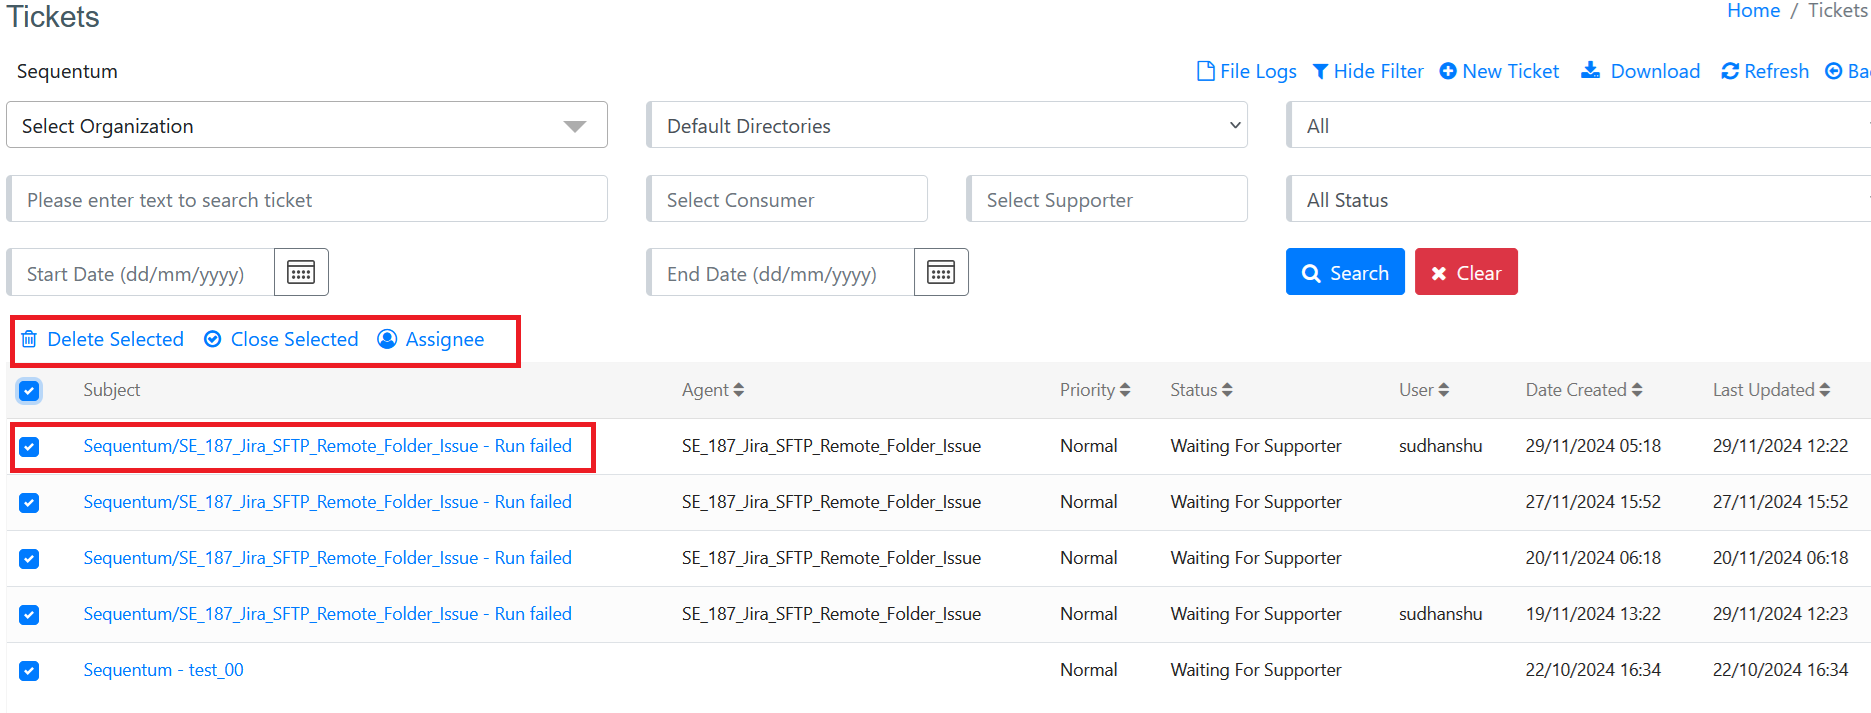Click the Subject column header
Viewport: 1871px width, 713px height.
click(111, 390)
